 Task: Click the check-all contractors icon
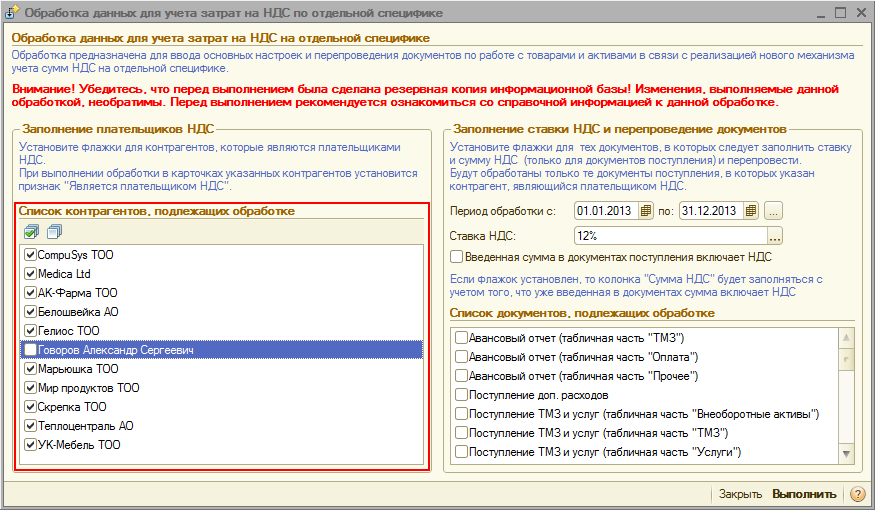pyautogui.click(x=31, y=232)
